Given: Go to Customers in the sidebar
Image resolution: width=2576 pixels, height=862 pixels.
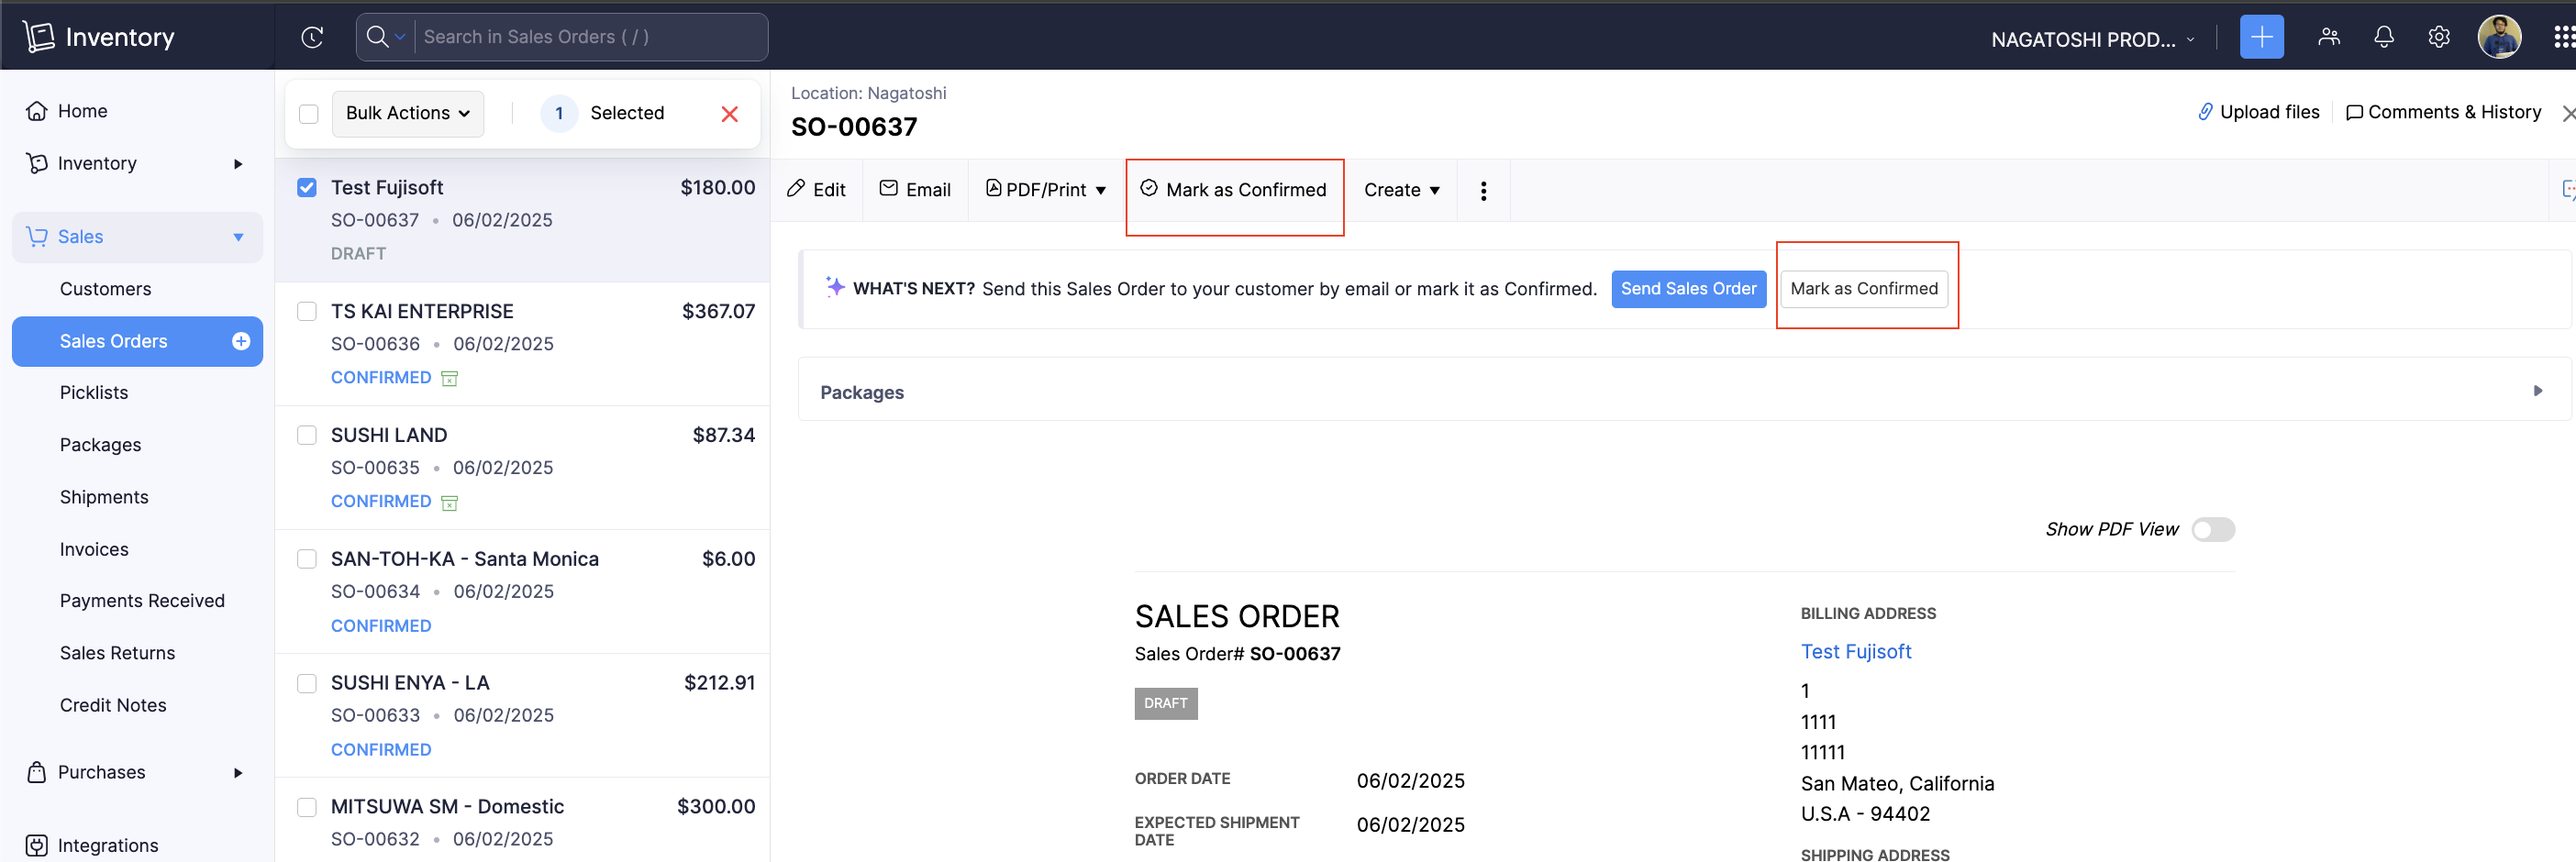Looking at the screenshot, I should [105, 289].
